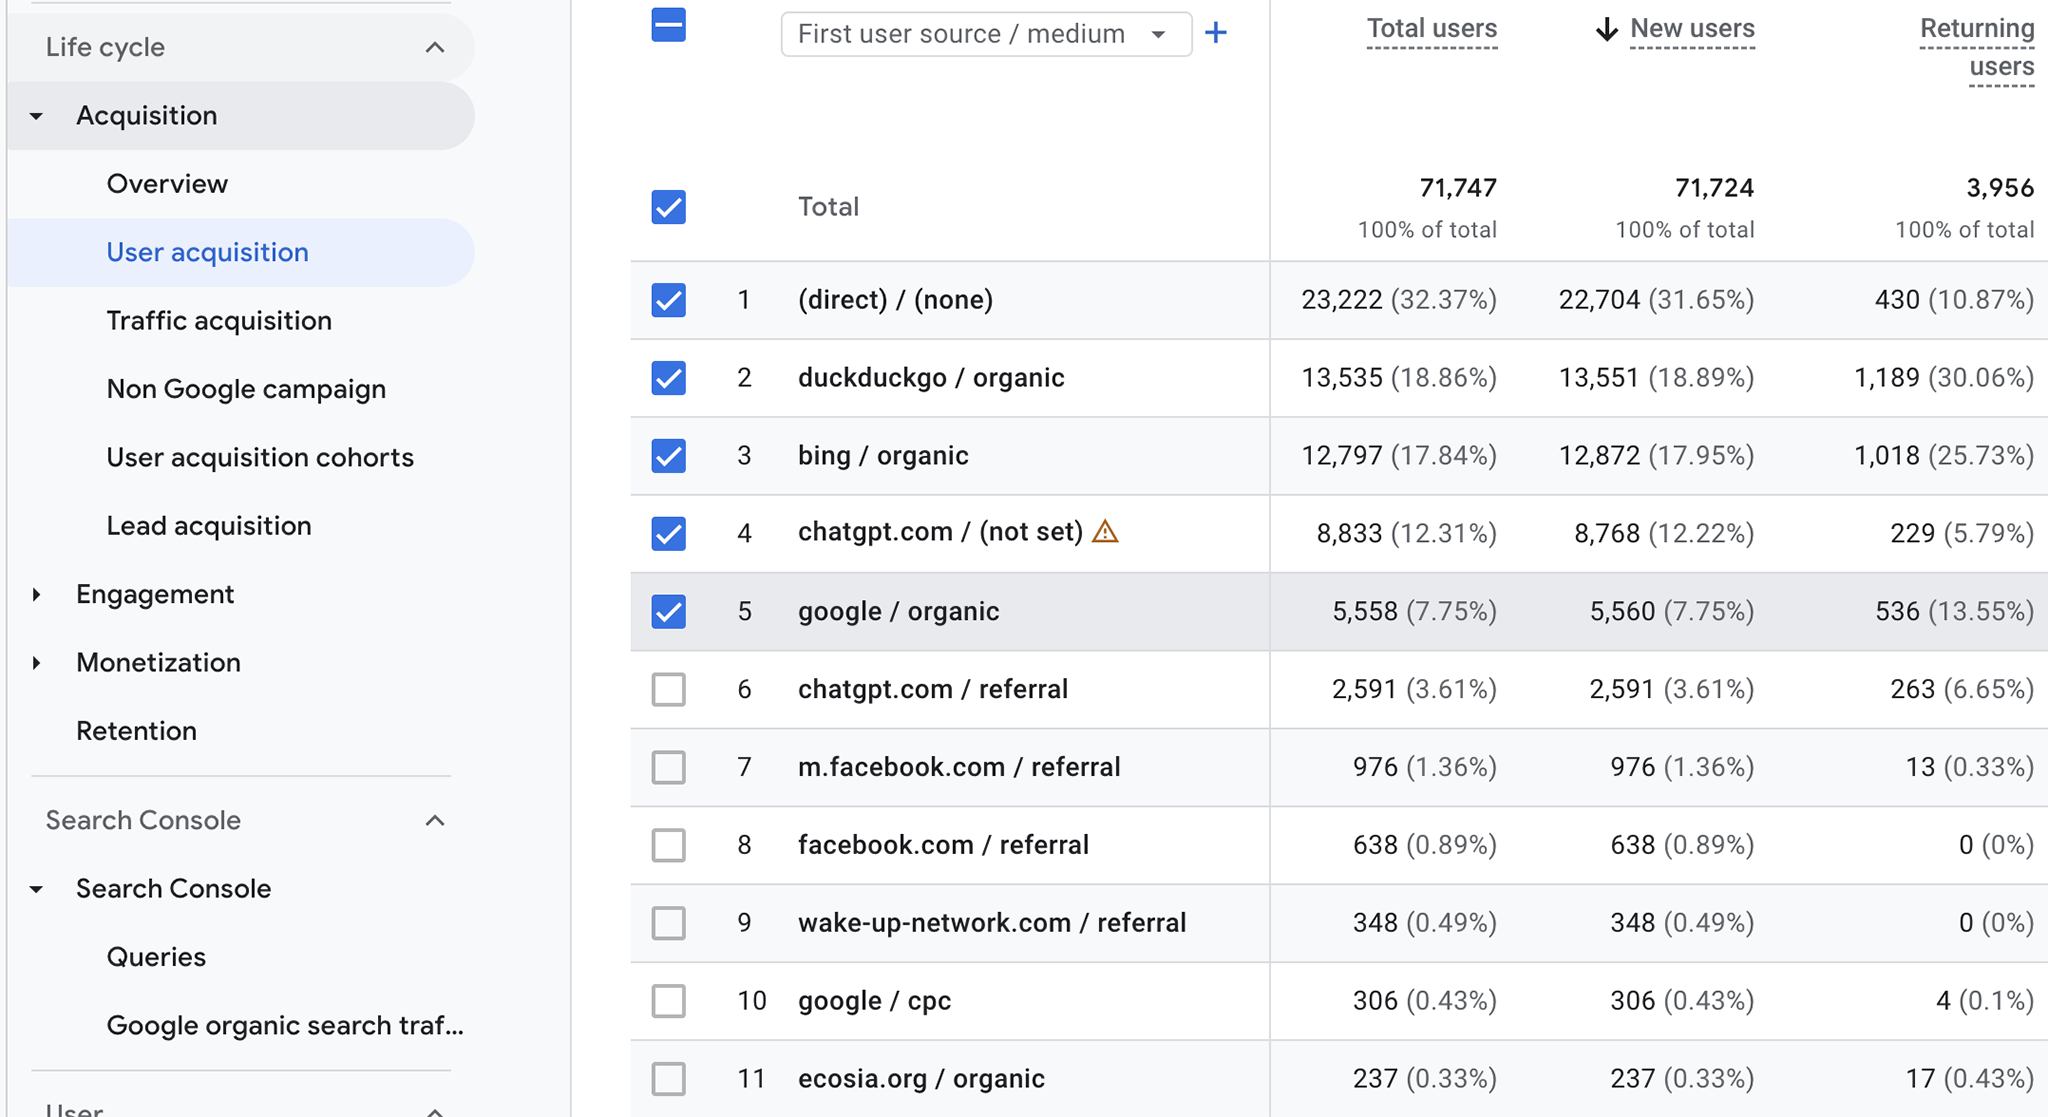The image size is (2048, 1117).
Task: Collapse the Life cycle section chevron
Action: [435, 47]
